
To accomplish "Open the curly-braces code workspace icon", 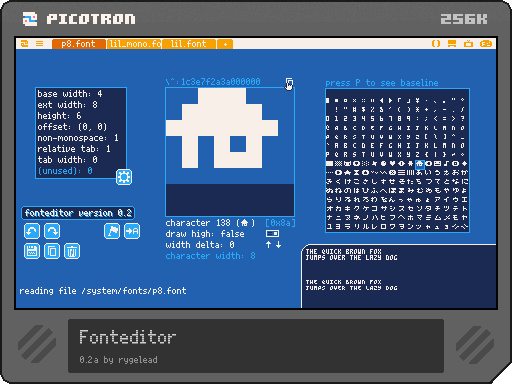I will click(436, 44).
